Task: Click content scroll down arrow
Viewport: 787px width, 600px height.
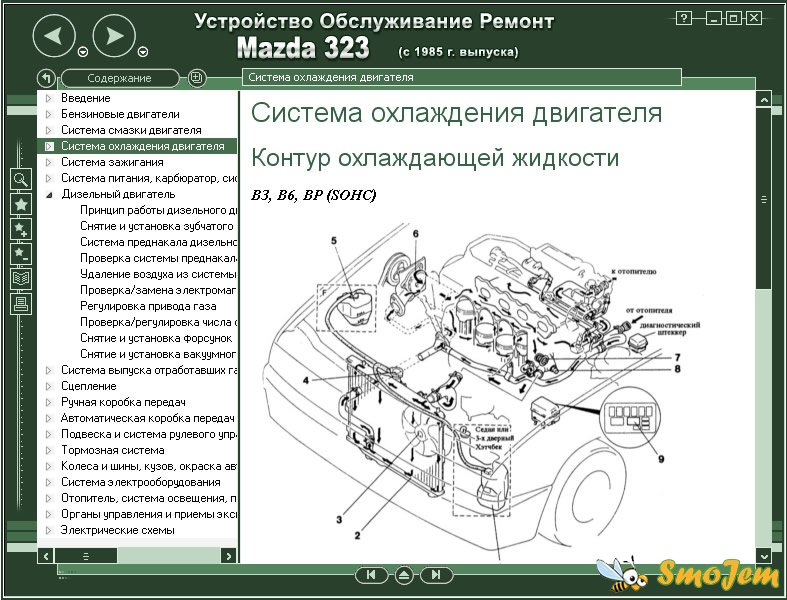Action: point(764,556)
